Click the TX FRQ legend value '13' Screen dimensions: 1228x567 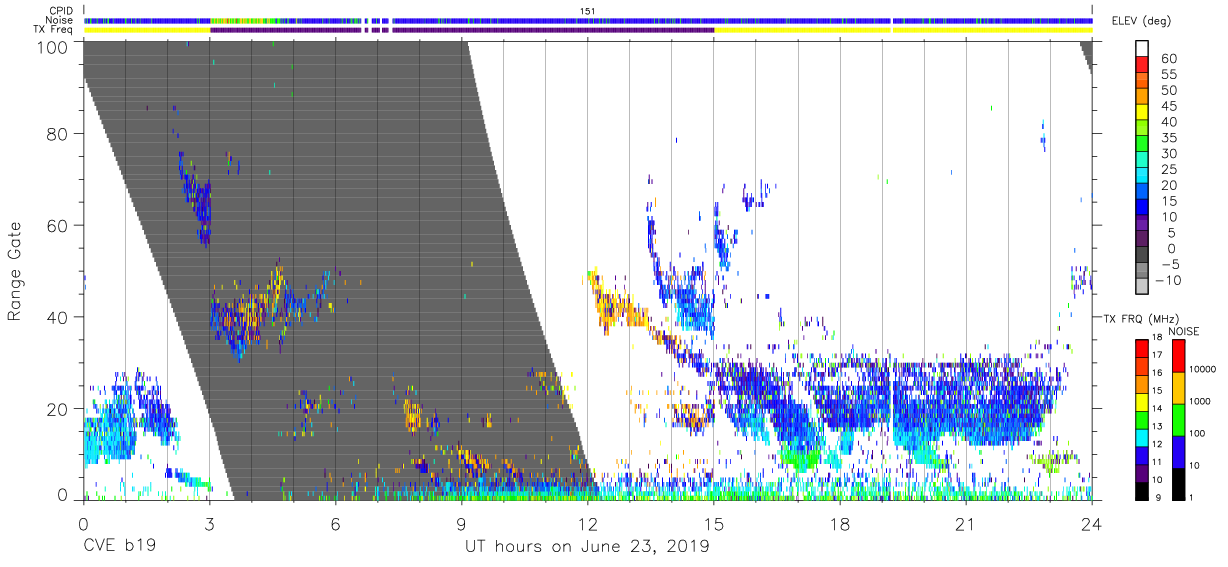pyautogui.click(x=1156, y=427)
